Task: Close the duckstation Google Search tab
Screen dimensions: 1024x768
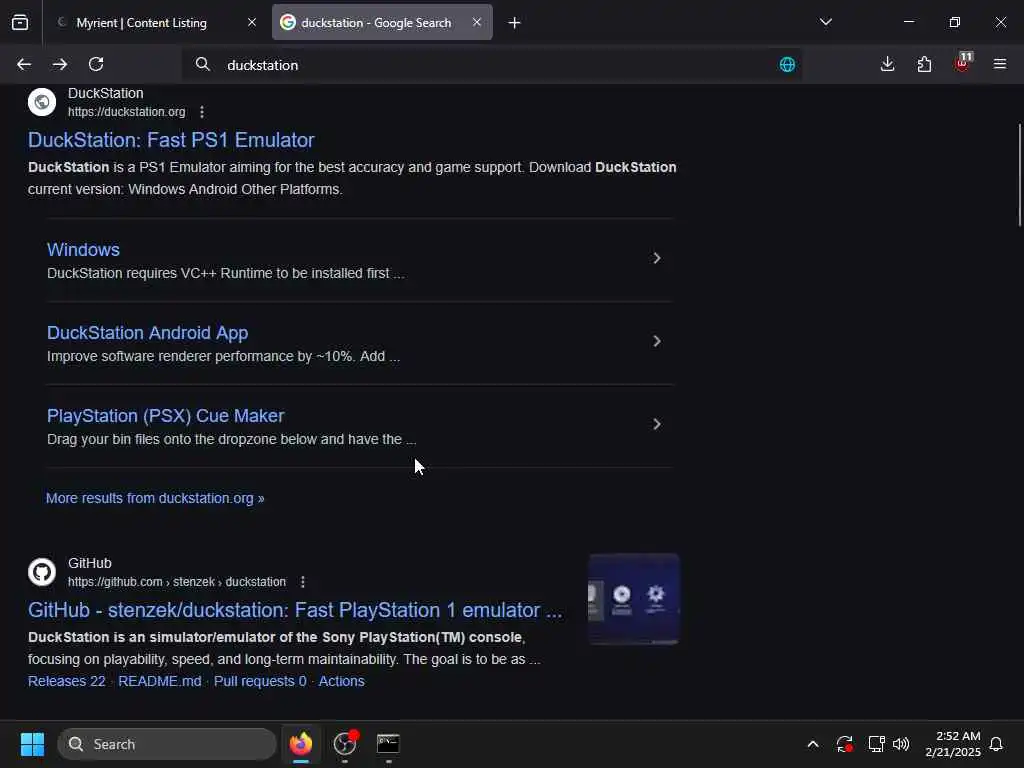Action: tap(477, 22)
